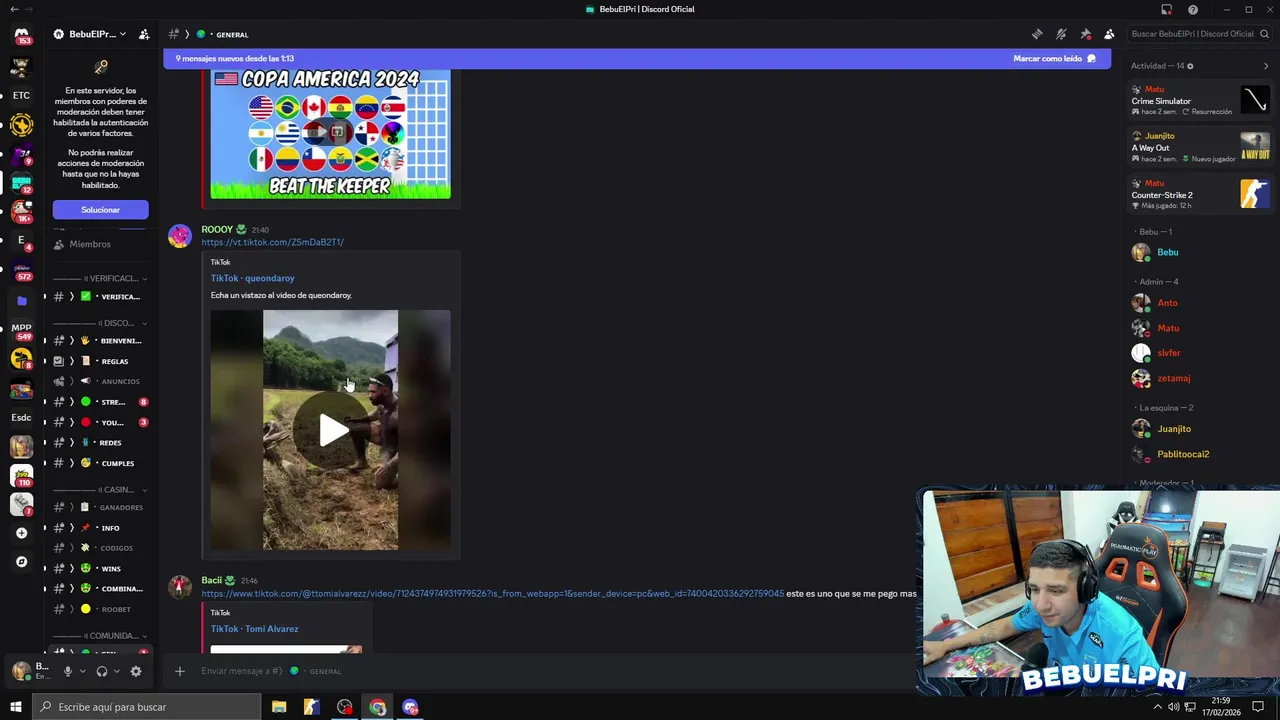
Task: Open the REGLAS channel
Action: click(x=99, y=361)
